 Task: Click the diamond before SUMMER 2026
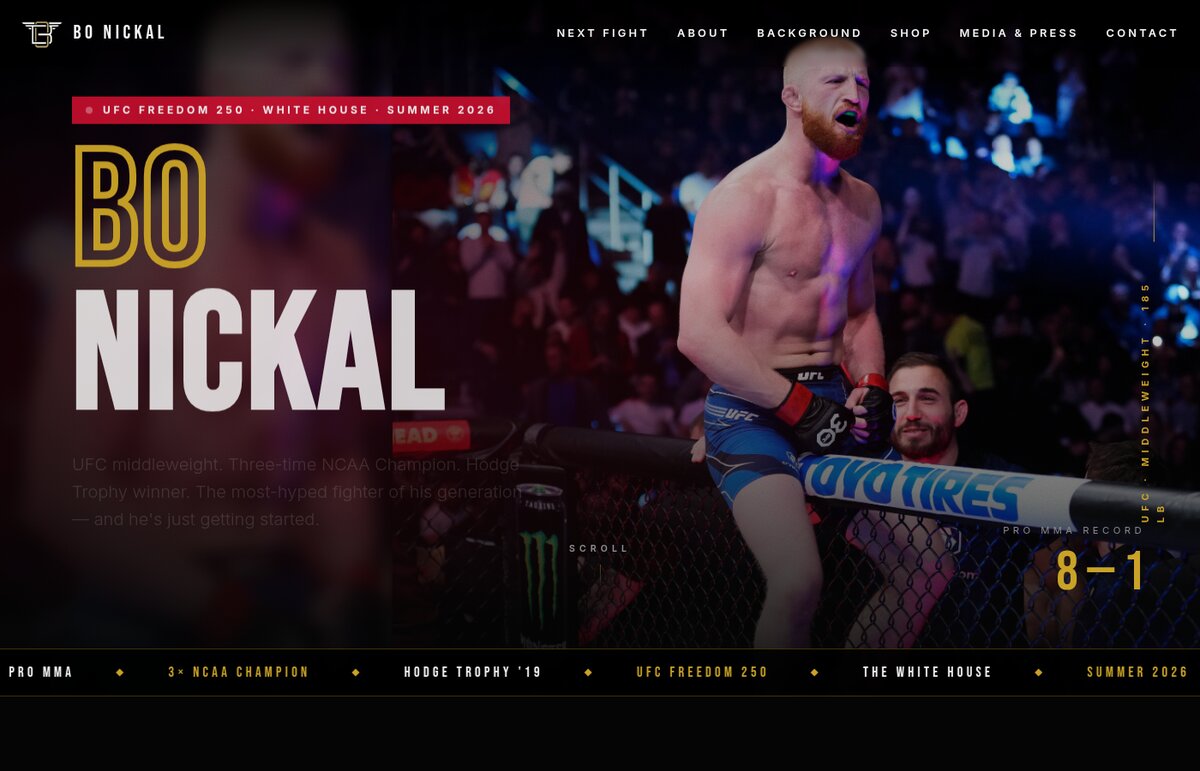point(1038,672)
